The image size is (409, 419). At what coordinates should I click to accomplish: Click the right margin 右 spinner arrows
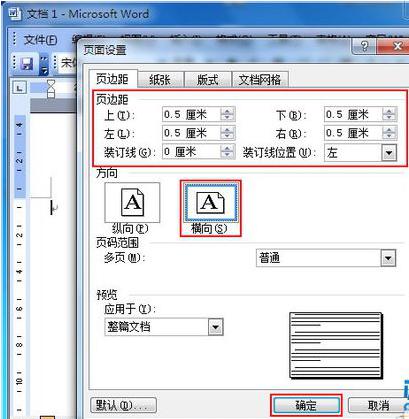coord(389,133)
